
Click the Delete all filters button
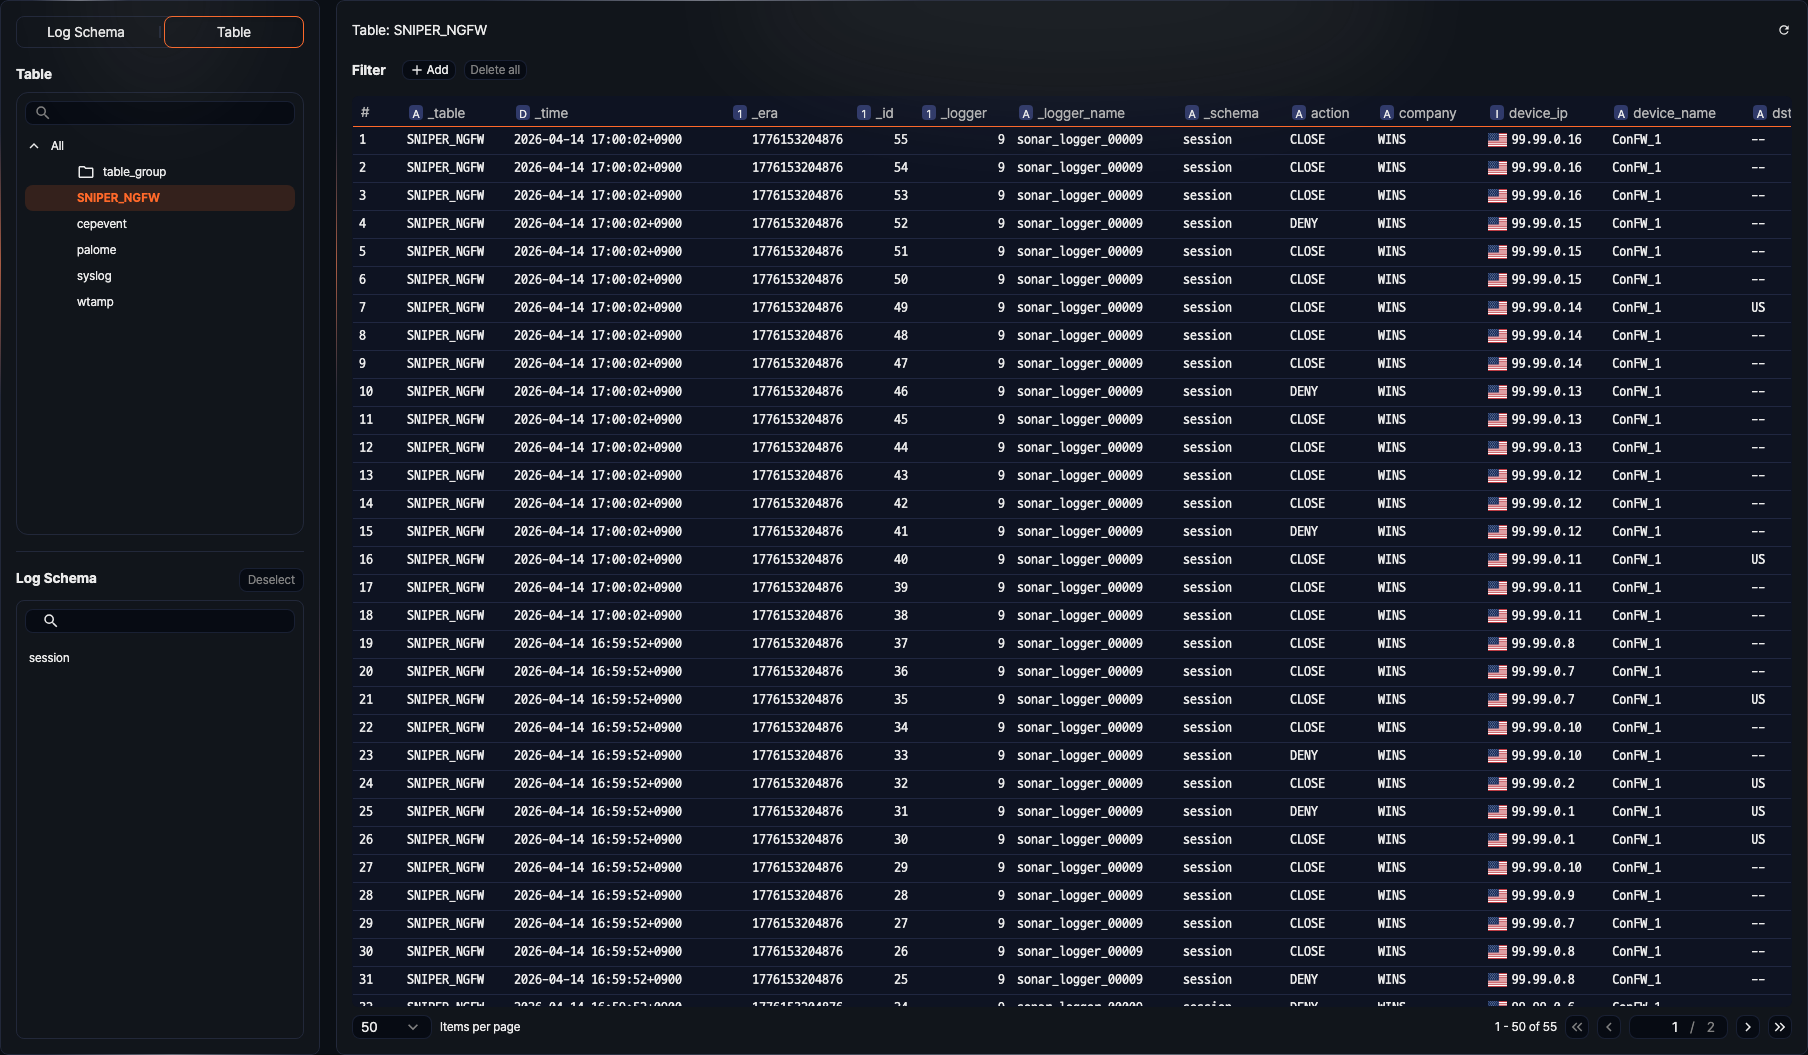pos(495,70)
